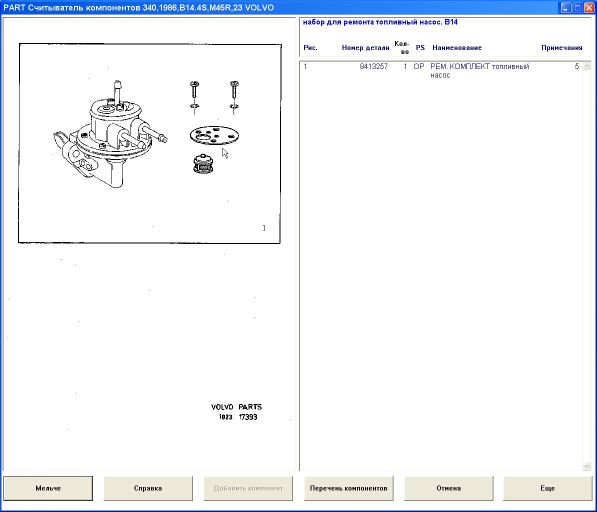Click the Мельче zoom-out button
Screen dimensions: 597x512
[48, 488]
